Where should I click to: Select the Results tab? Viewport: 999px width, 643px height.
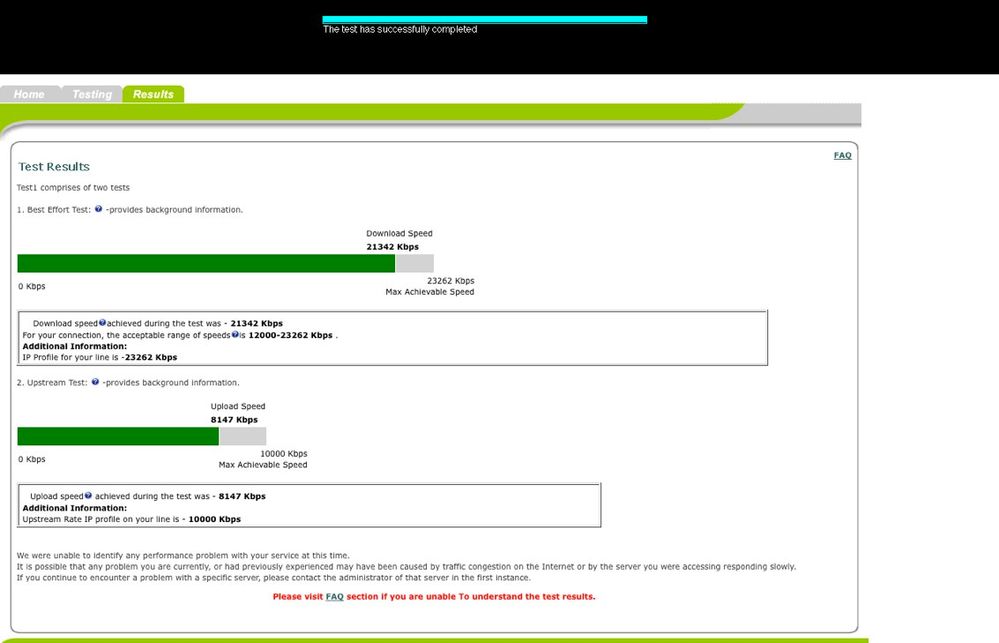(153, 93)
